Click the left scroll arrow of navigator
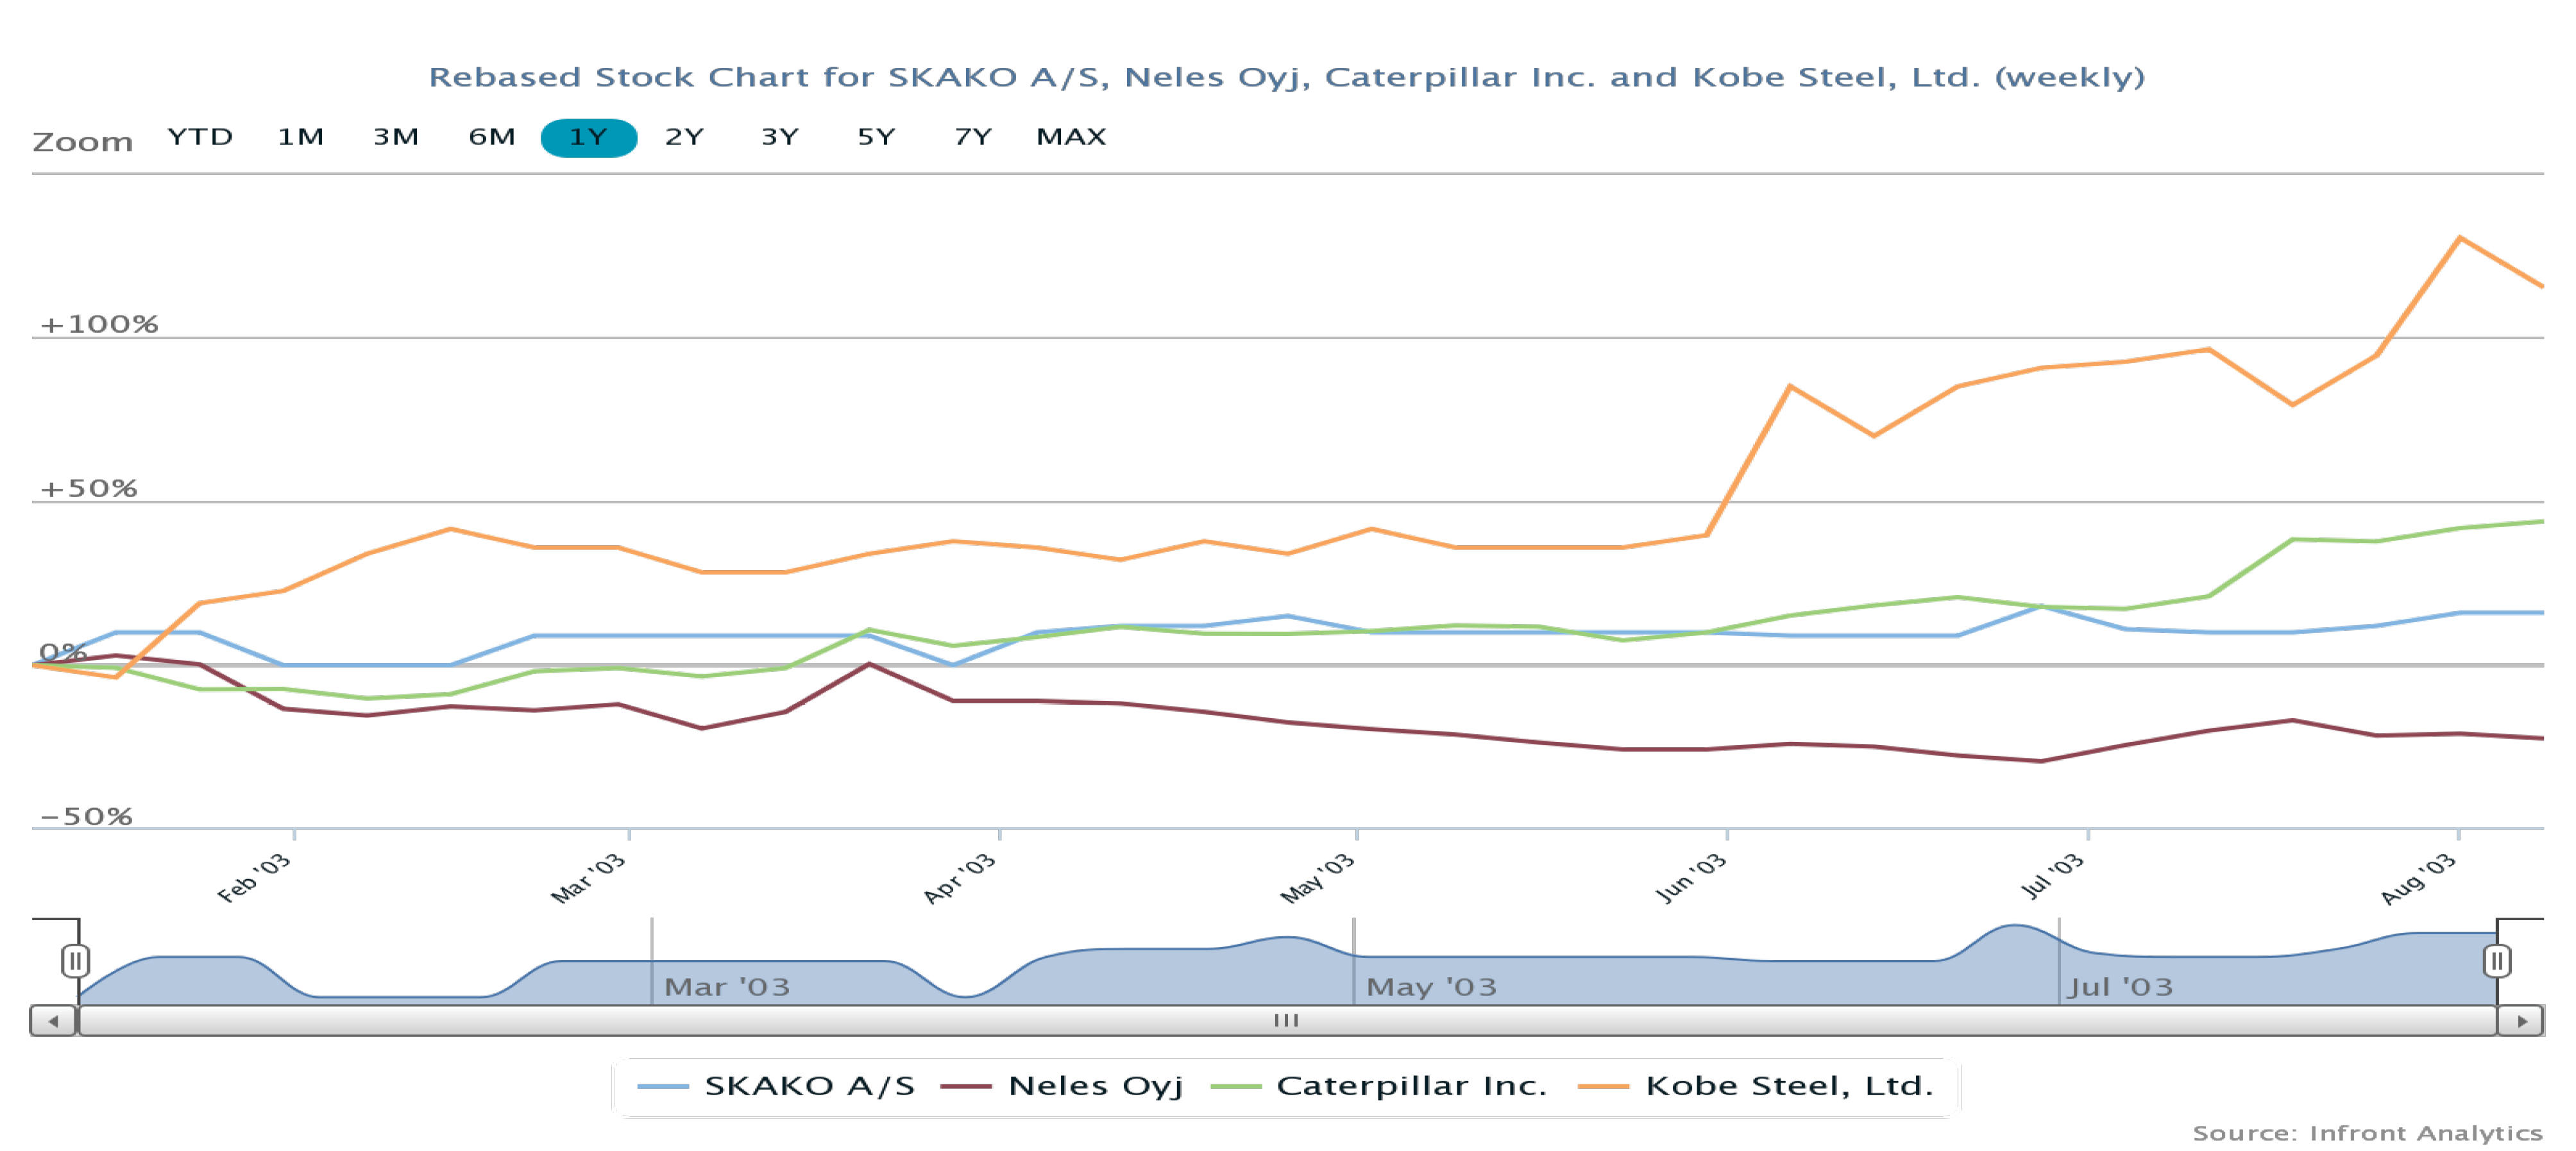The width and height of the screenshot is (2576, 1151). tap(53, 1021)
